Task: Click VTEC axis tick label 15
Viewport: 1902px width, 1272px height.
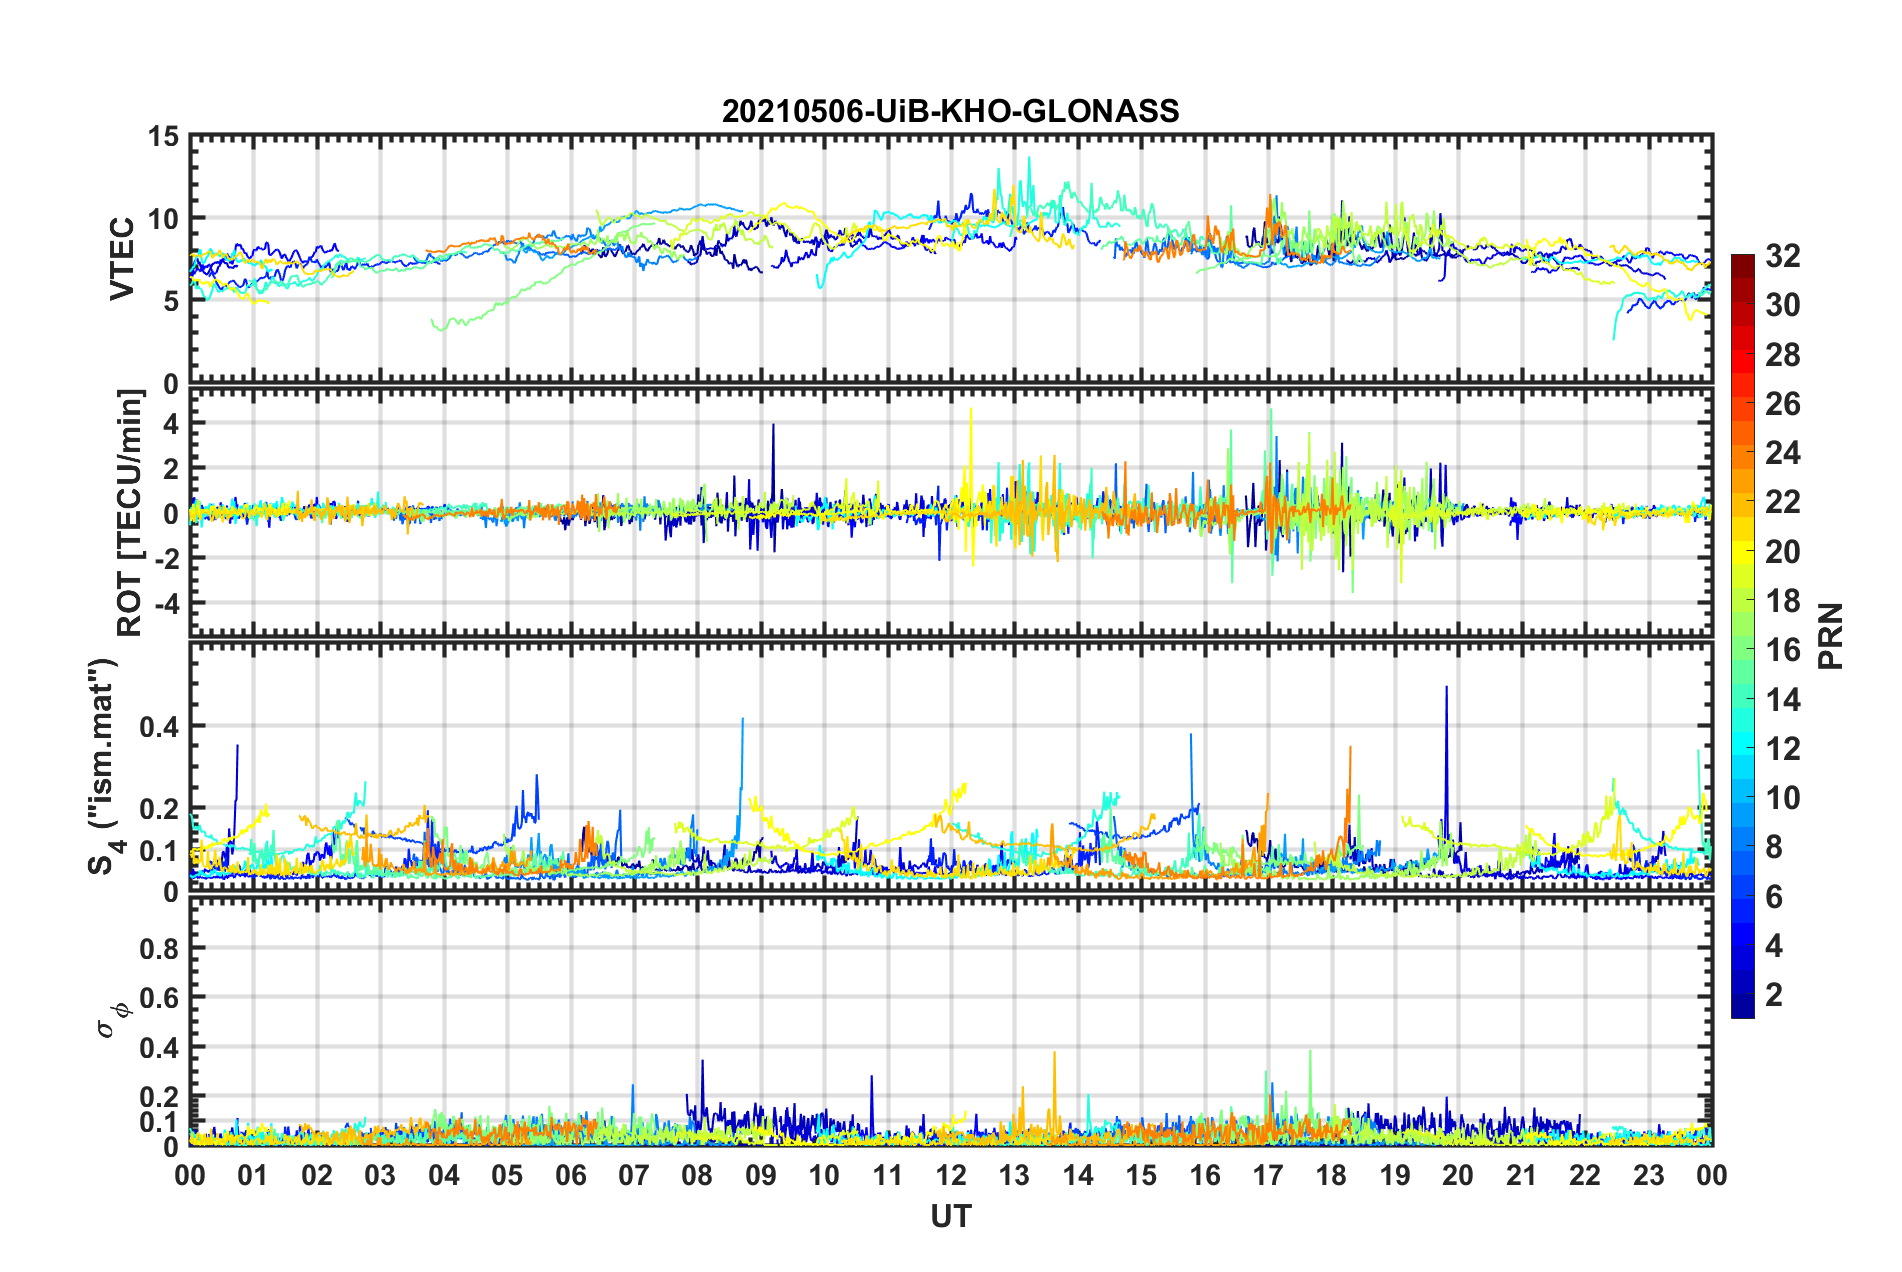Action: click(x=163, y=136)
